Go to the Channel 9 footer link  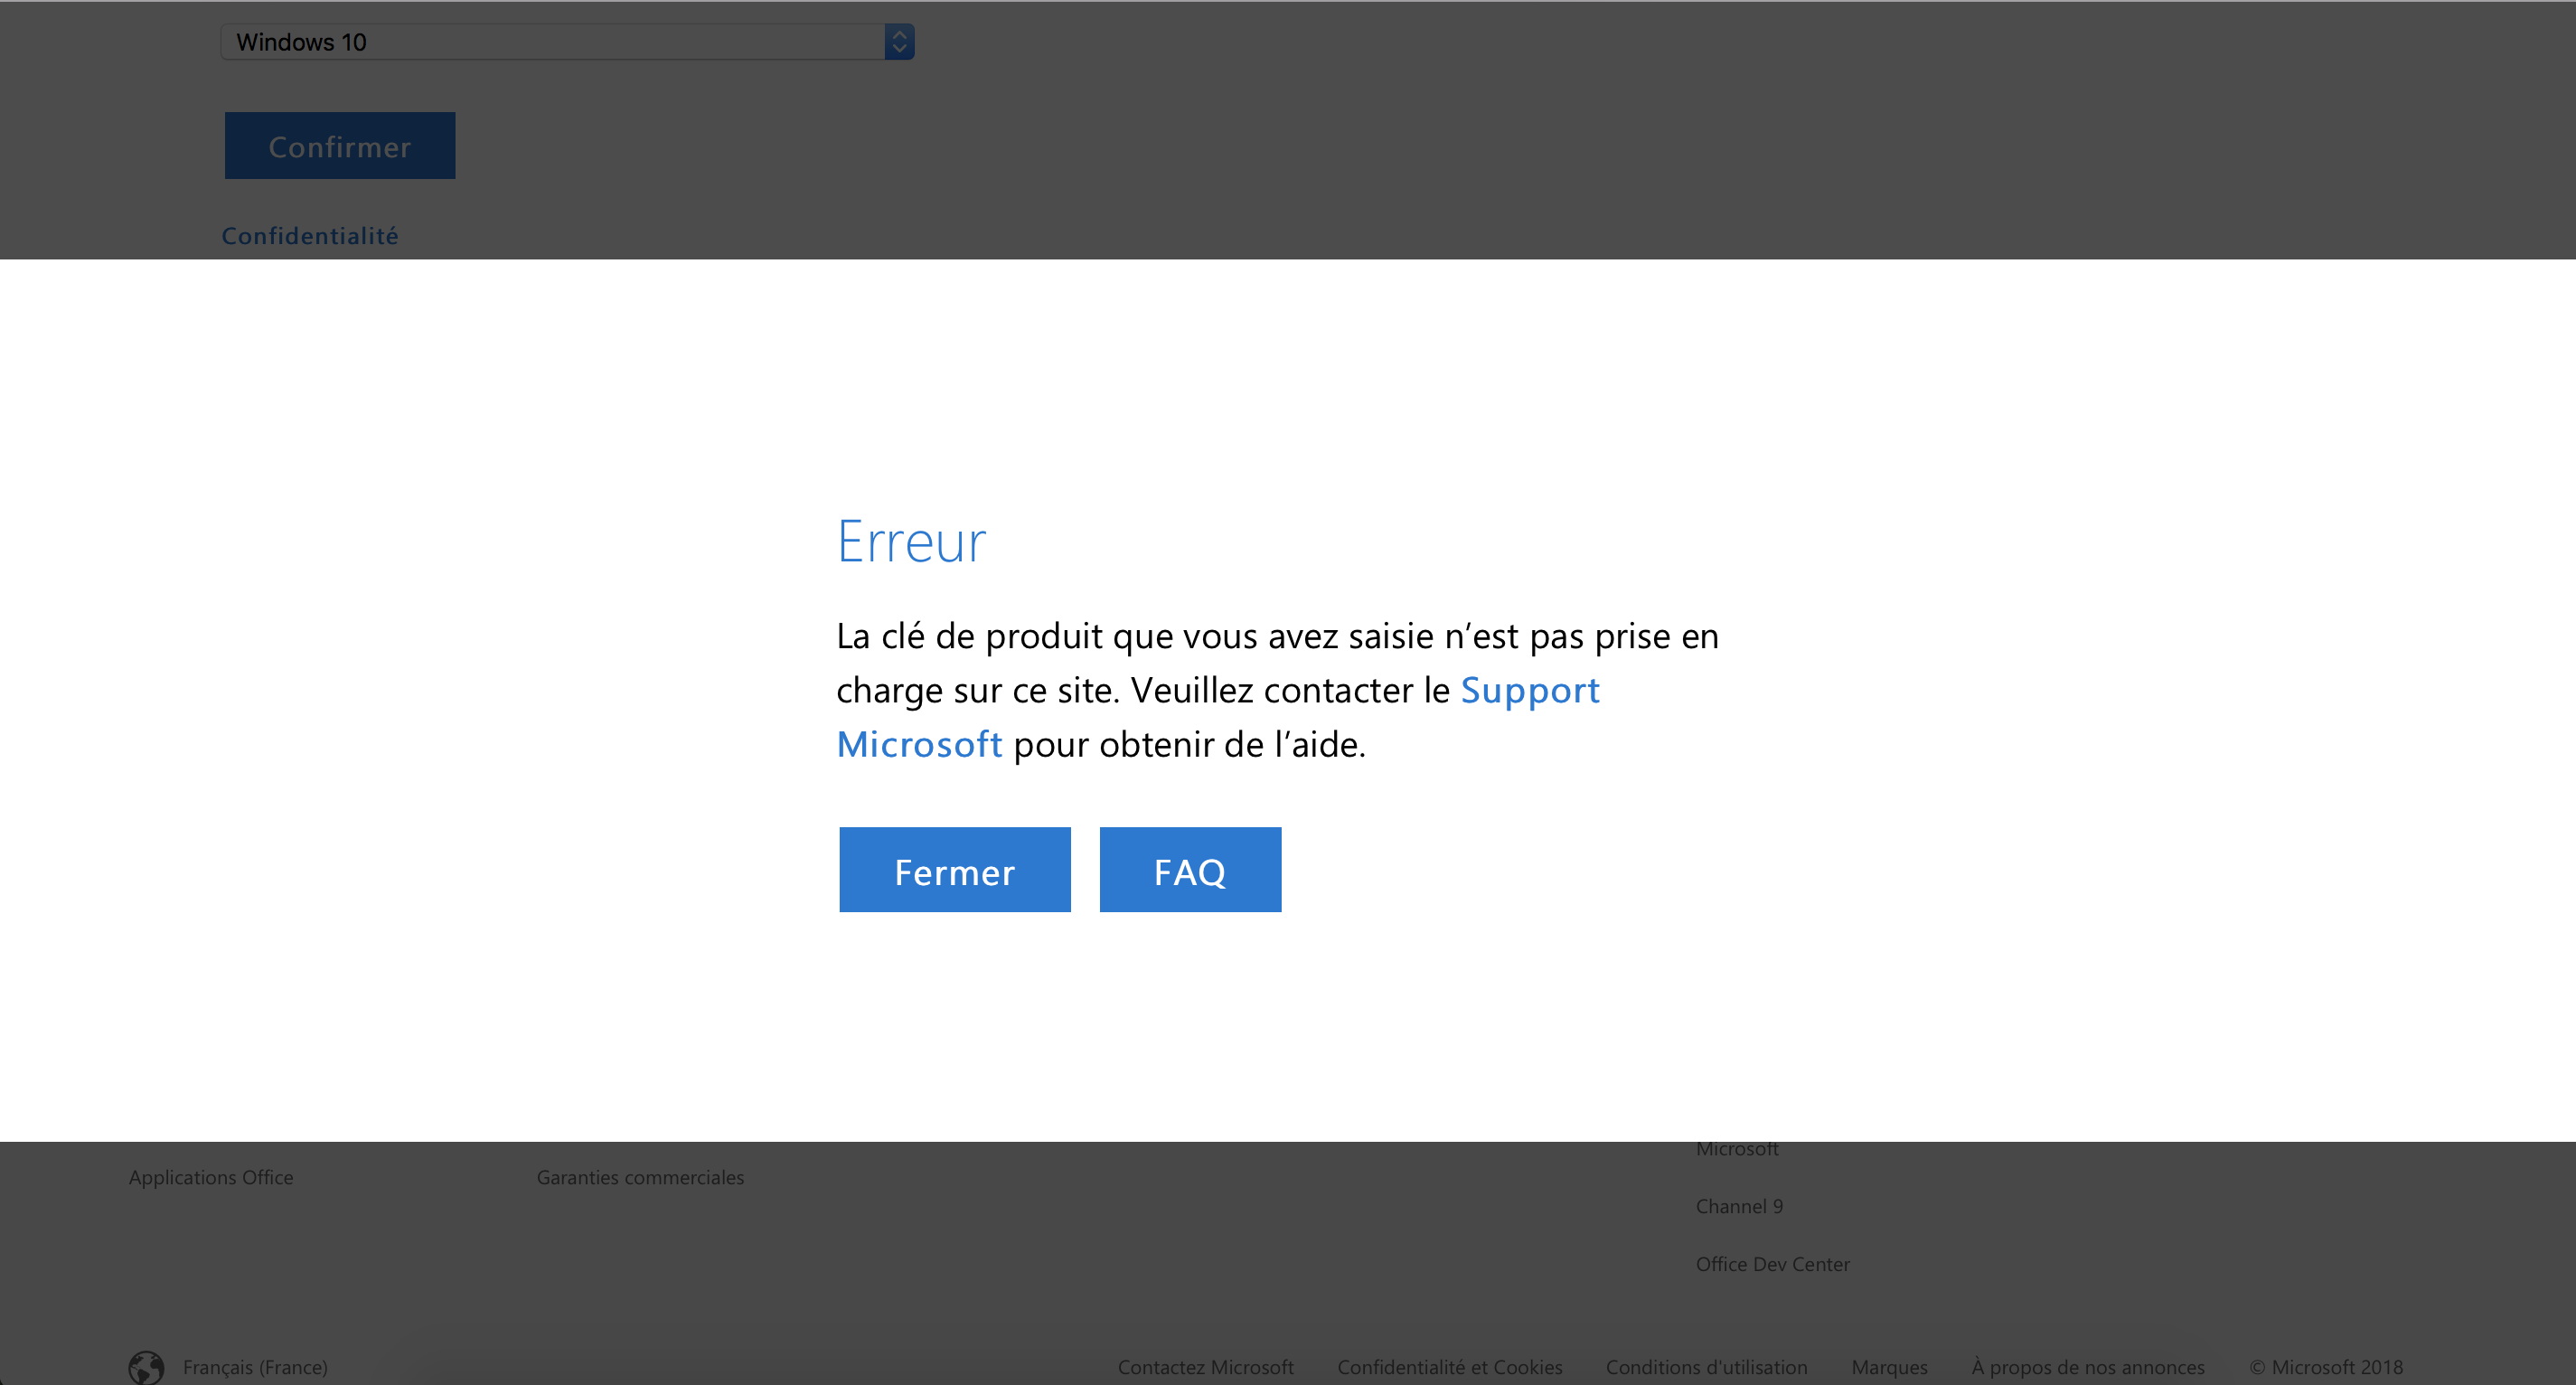coord(1739,1206)
